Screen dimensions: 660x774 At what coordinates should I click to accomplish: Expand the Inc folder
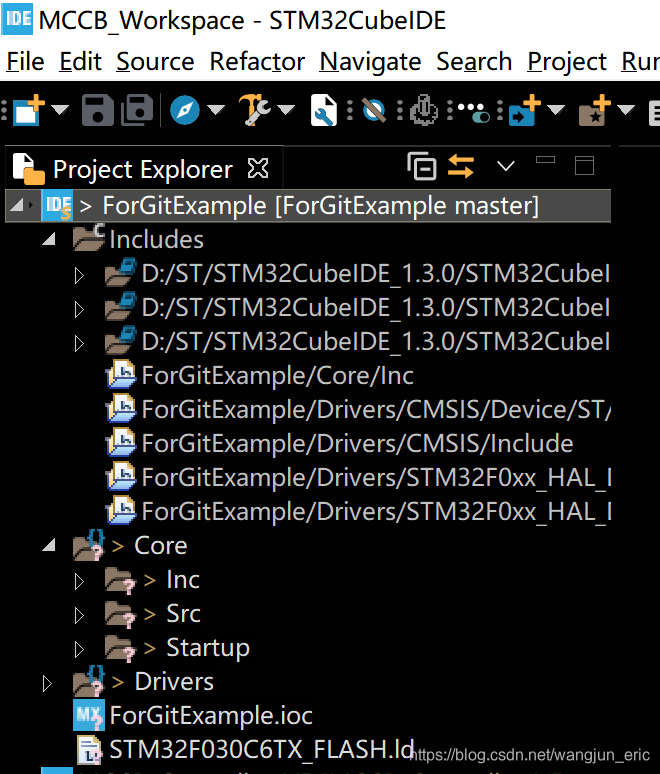[79, 581]
